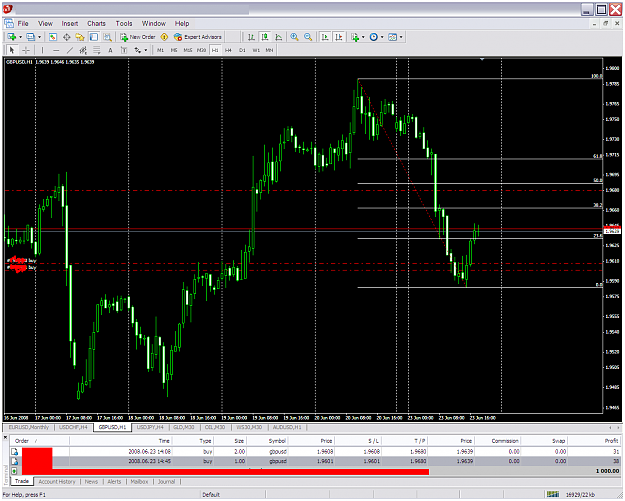The image size is (625, 501).
Task: Switch chart to bar chart
Action: pyautogui.click(x=251, y=37)
